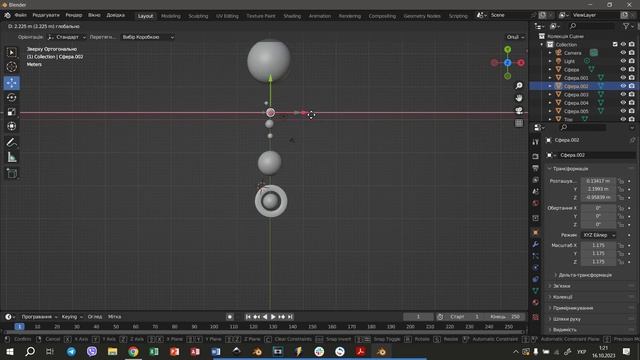Expand the Сфера.001 tree item

[x=550, y=78]
